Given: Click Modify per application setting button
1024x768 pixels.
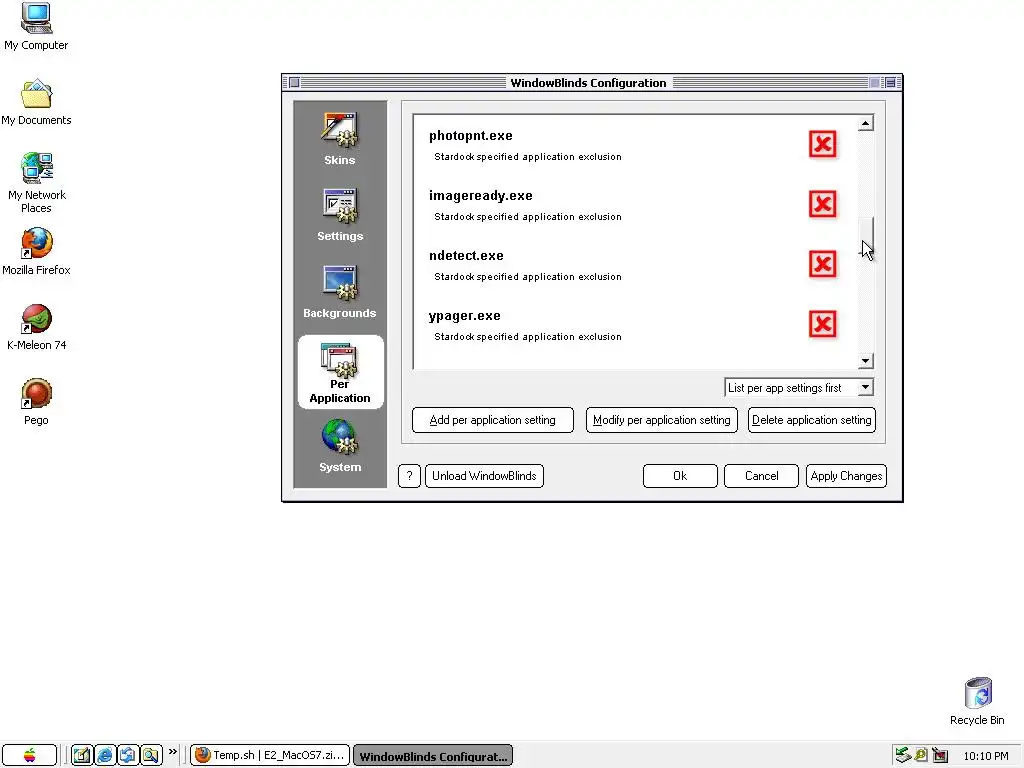Looking at the screenshot, I should [662, 420].
